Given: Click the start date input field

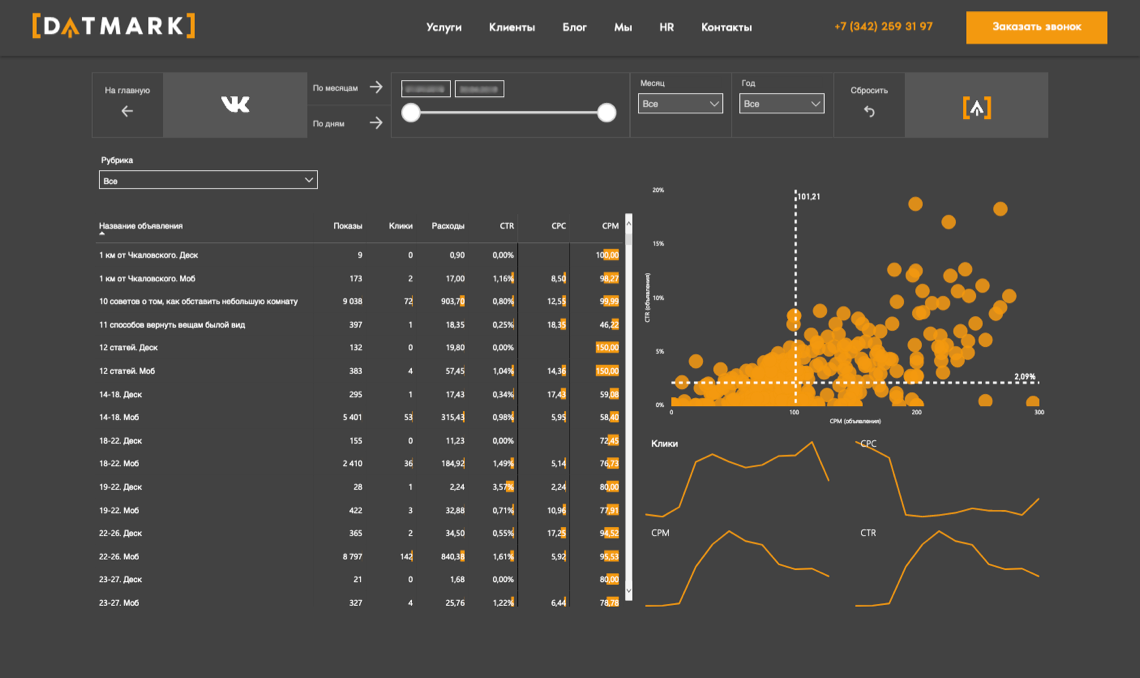Looking at the screenshot, I should pyautogui.click(x=426, y=89).
